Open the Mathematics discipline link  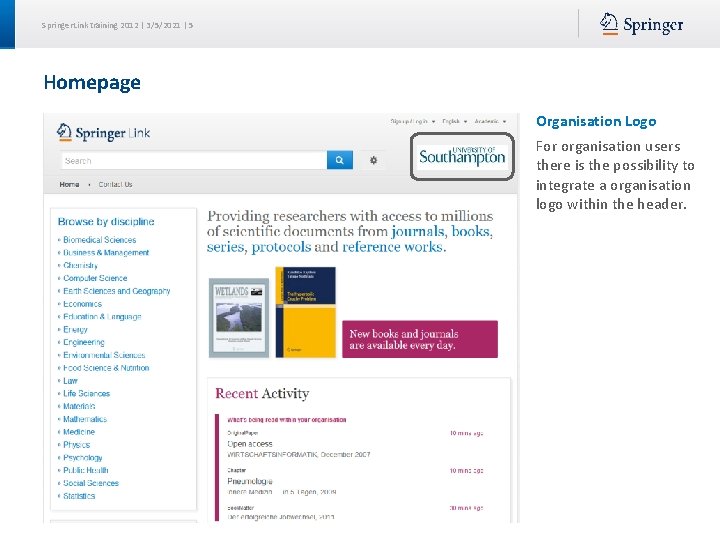(x=85, y=419)
